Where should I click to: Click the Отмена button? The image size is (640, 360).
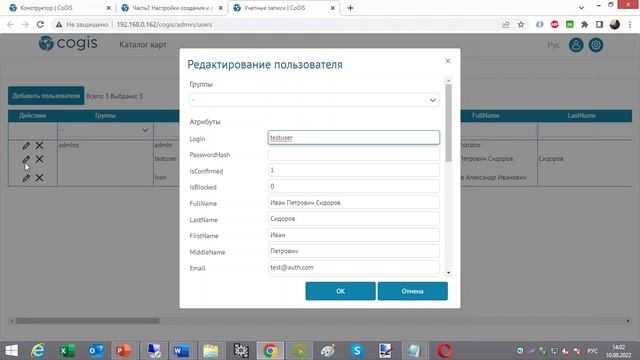[x=413, y=291]
